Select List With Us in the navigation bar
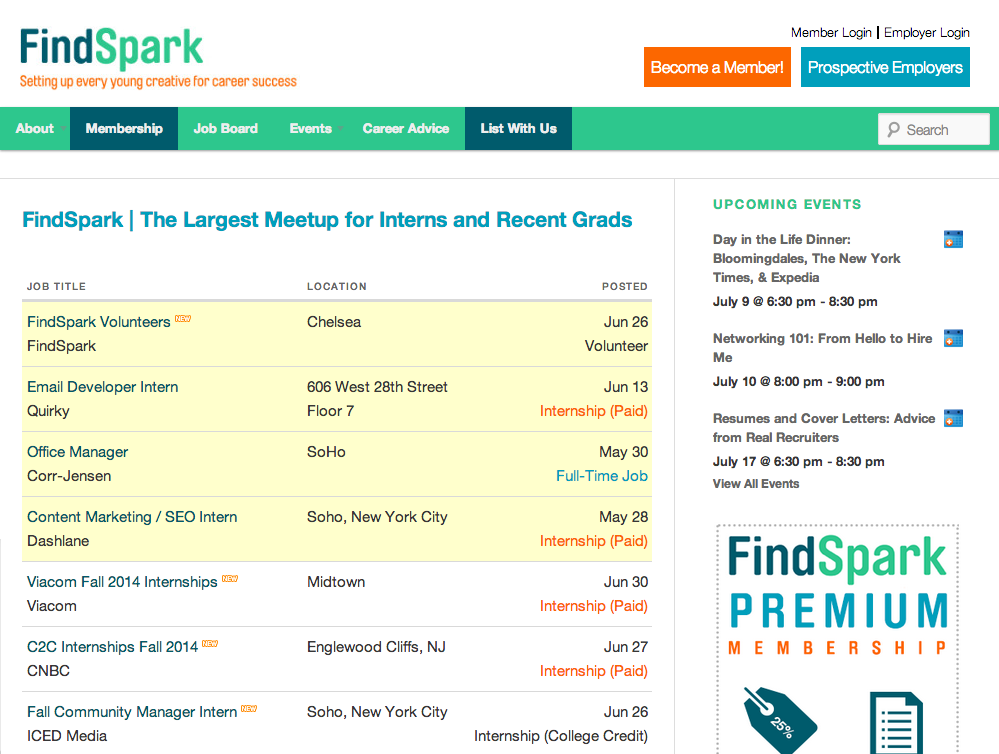999x754 pixels. point(518,128)
